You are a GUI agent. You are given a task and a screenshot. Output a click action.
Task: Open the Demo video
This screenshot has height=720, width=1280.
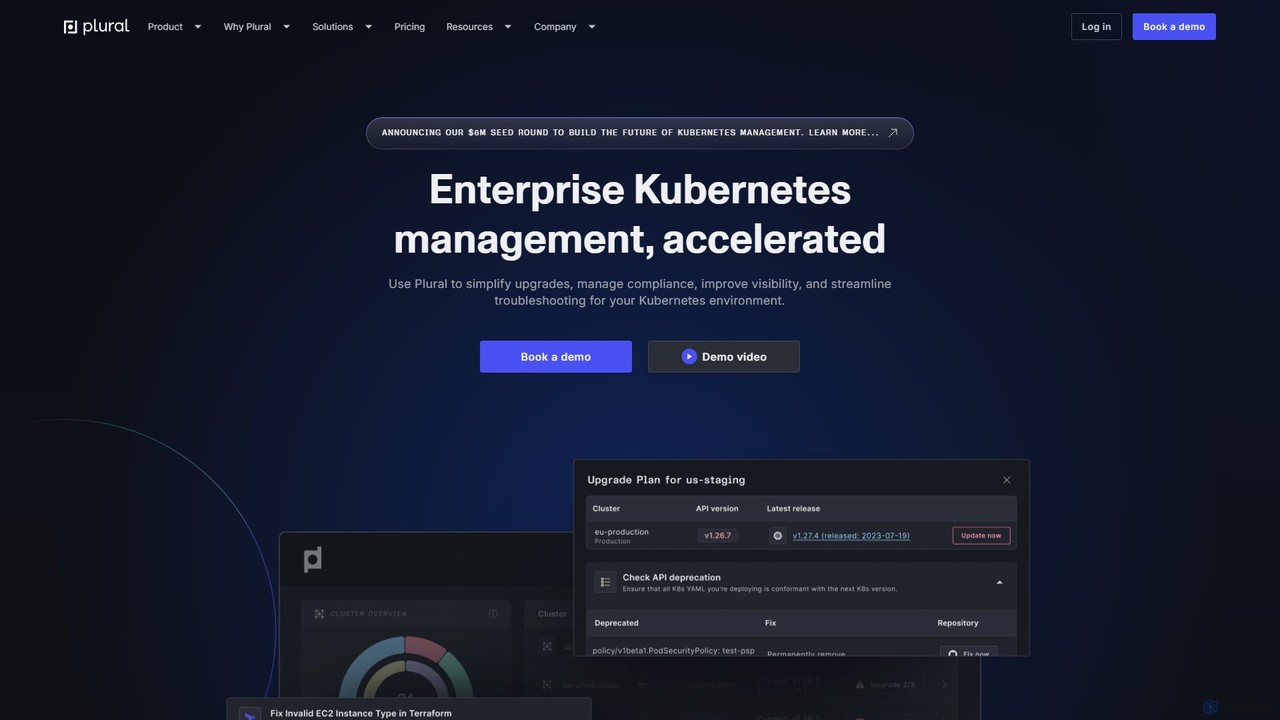click(724, 357)
